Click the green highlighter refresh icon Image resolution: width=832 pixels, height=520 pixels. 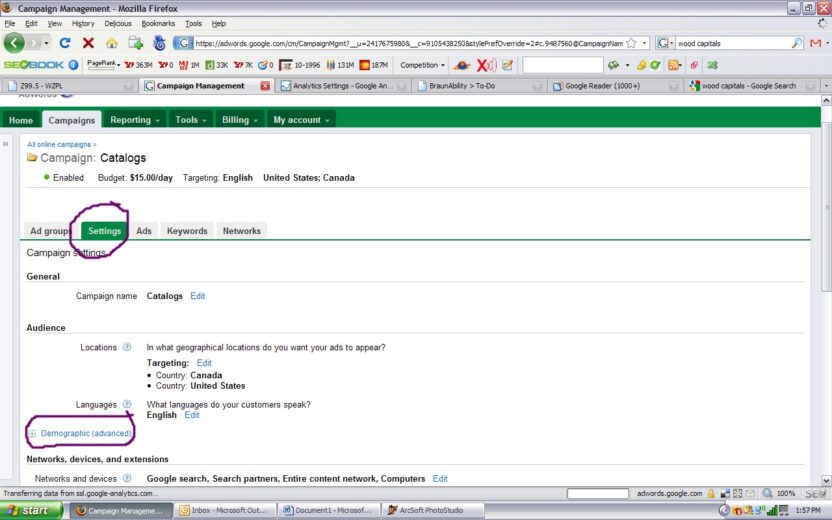click(655, 65)
